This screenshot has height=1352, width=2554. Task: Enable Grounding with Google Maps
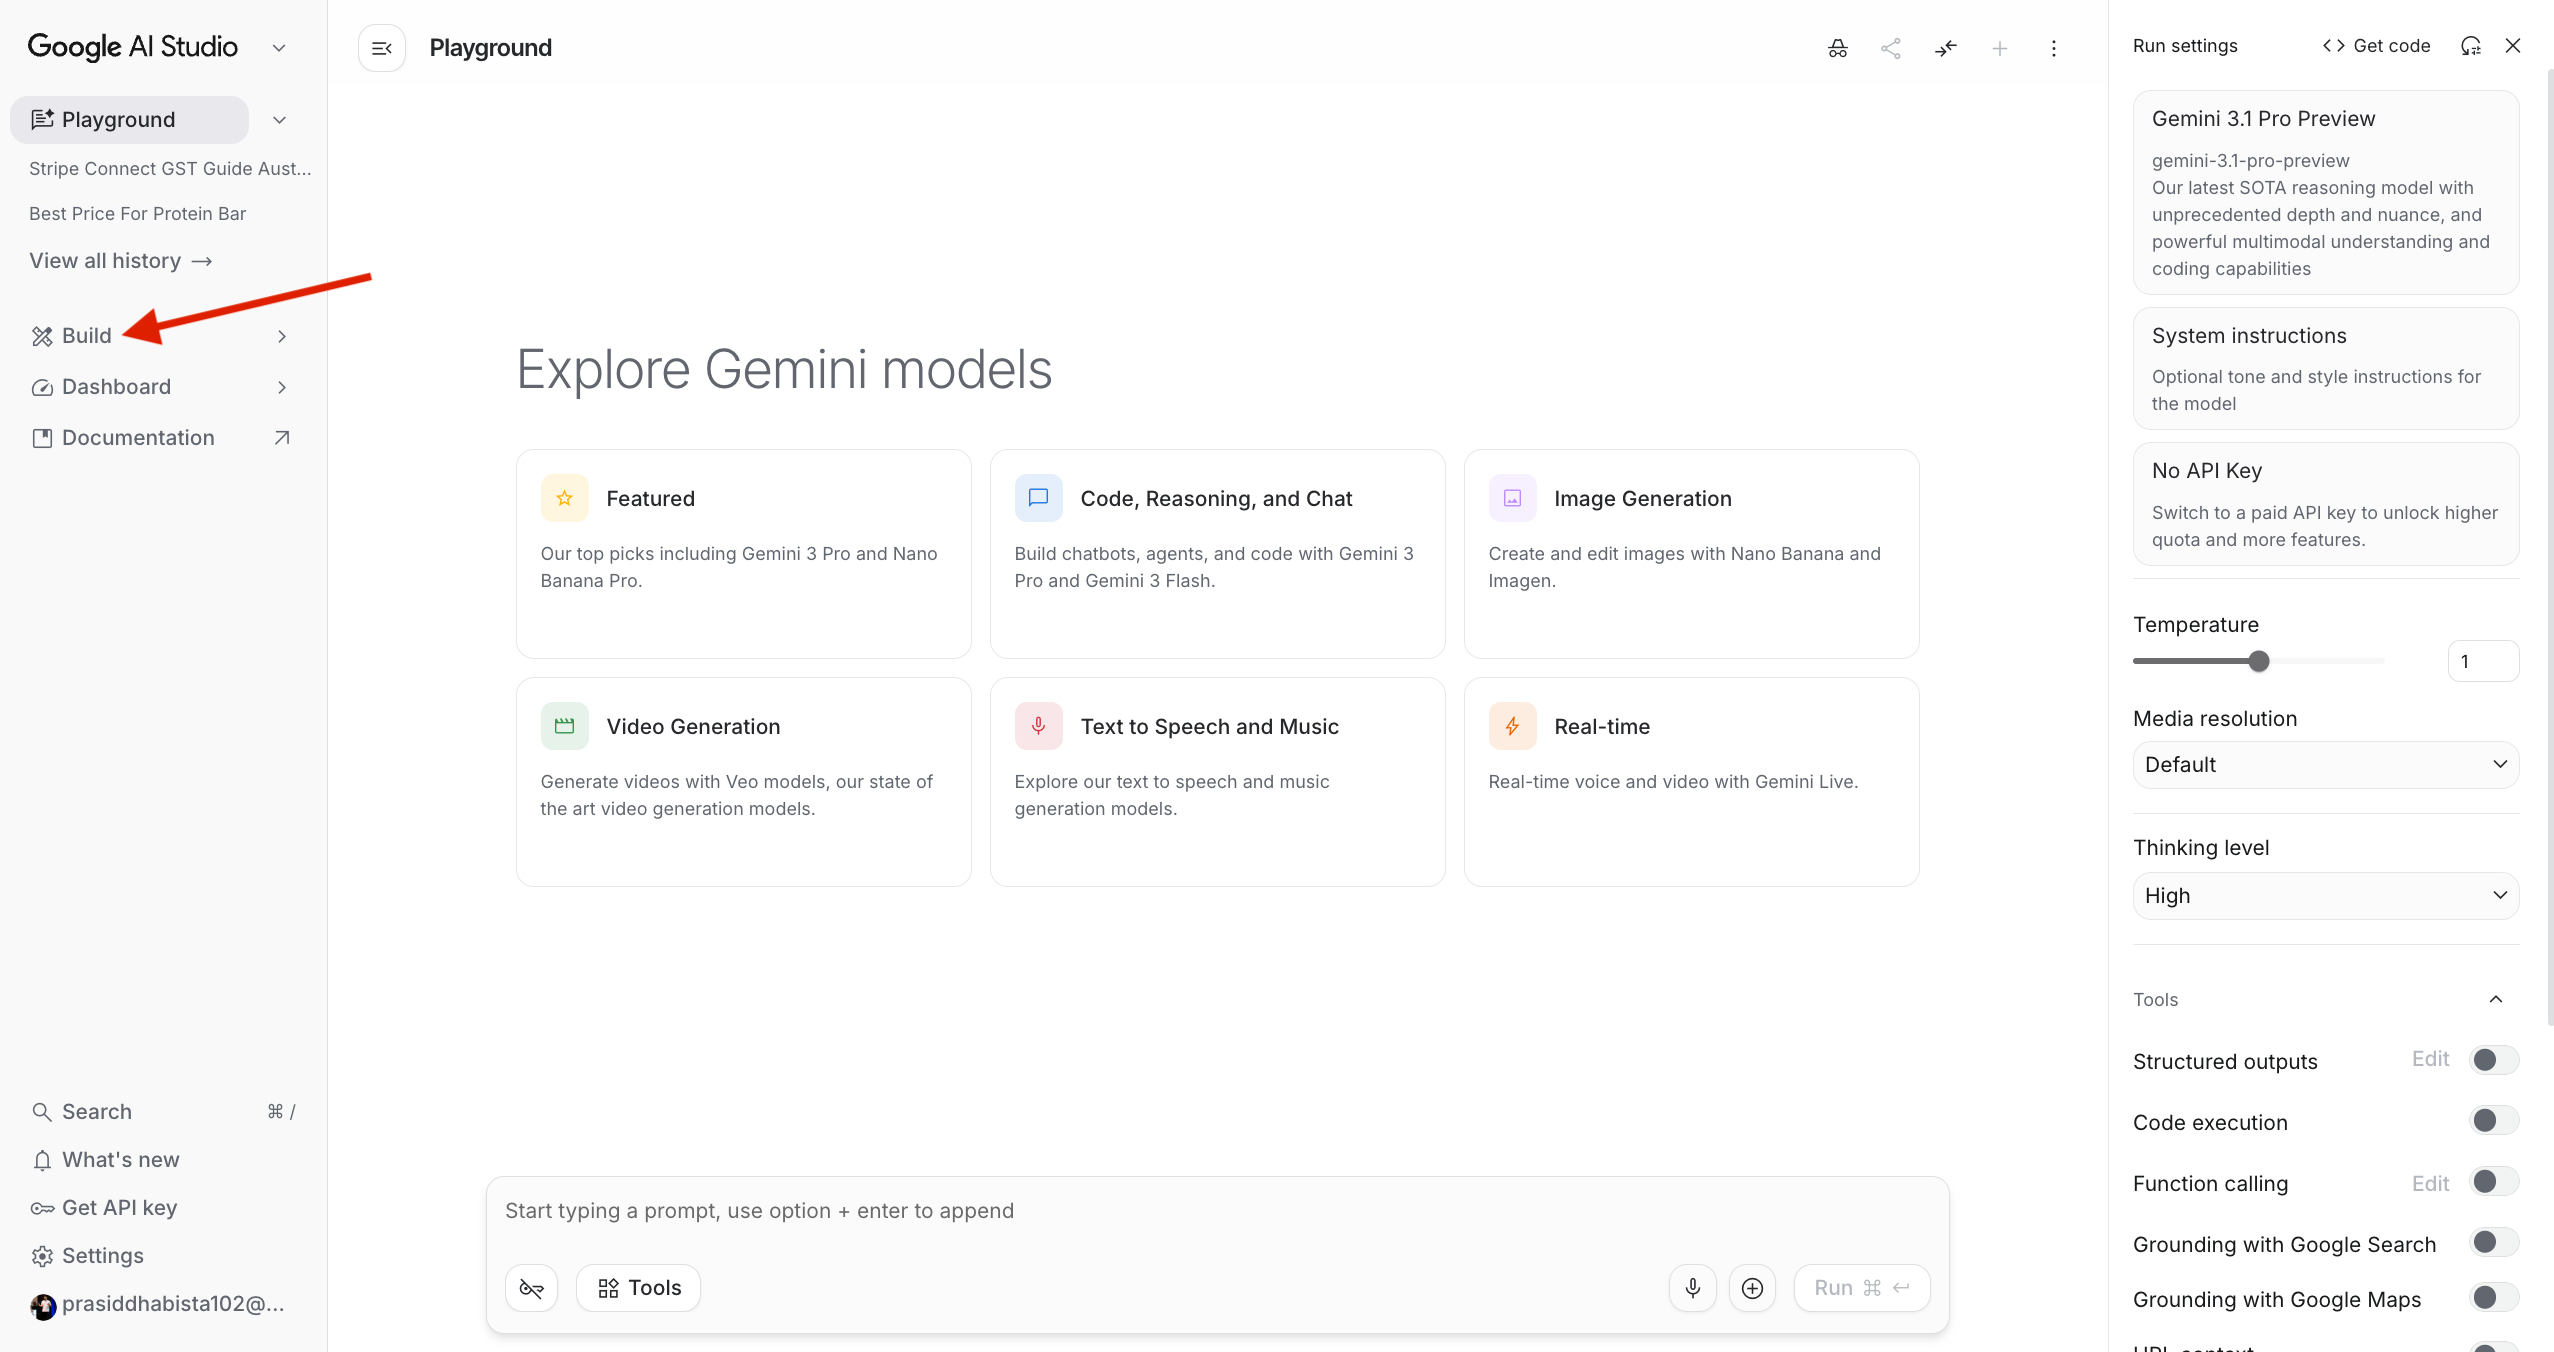pyautogui.click(x=2494, y=1298)
